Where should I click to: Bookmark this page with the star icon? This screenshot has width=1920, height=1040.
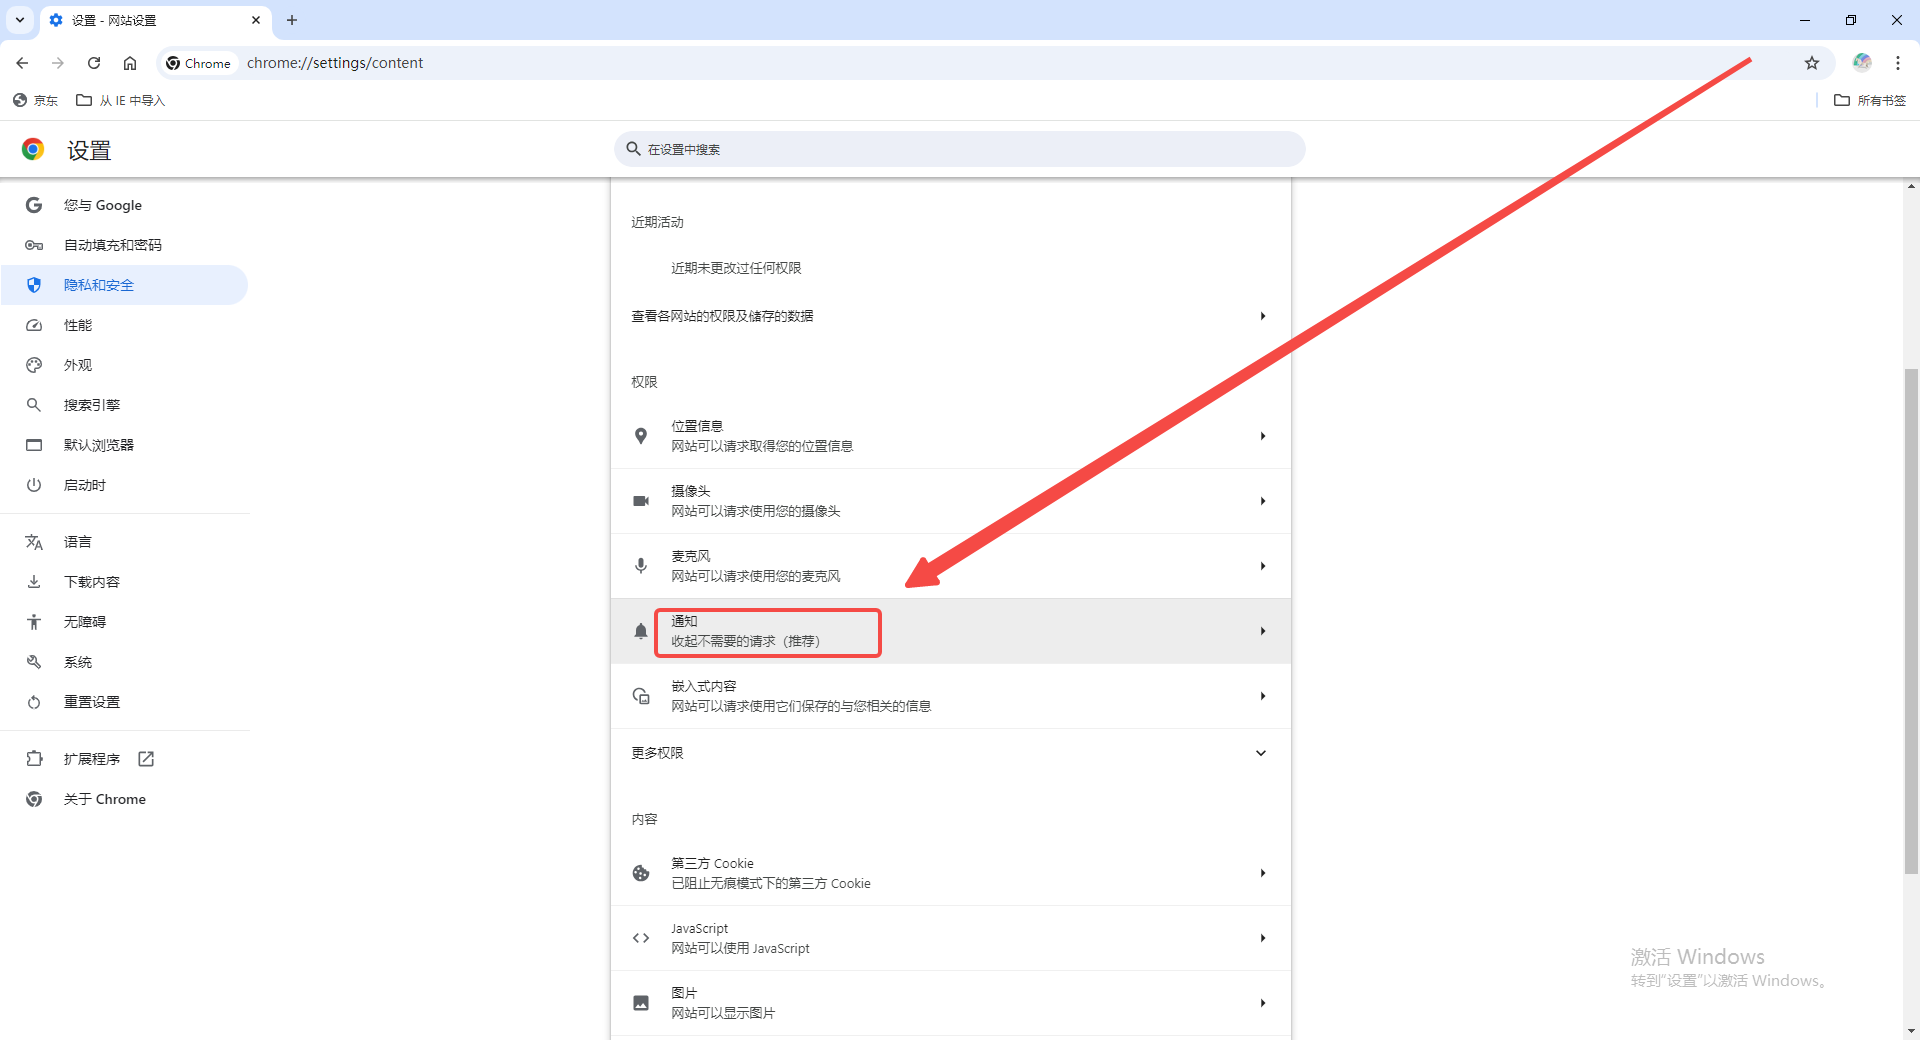click(1812, 63)
